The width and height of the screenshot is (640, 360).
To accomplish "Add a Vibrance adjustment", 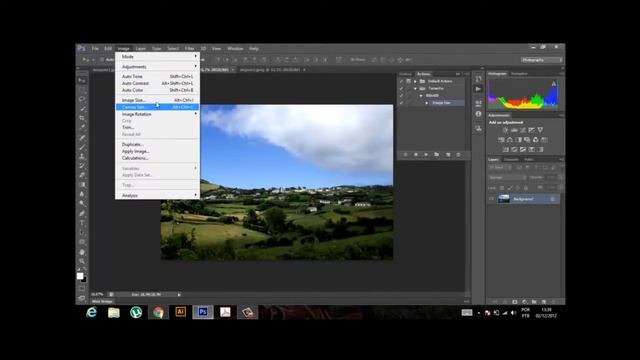I will click(540, 130).
